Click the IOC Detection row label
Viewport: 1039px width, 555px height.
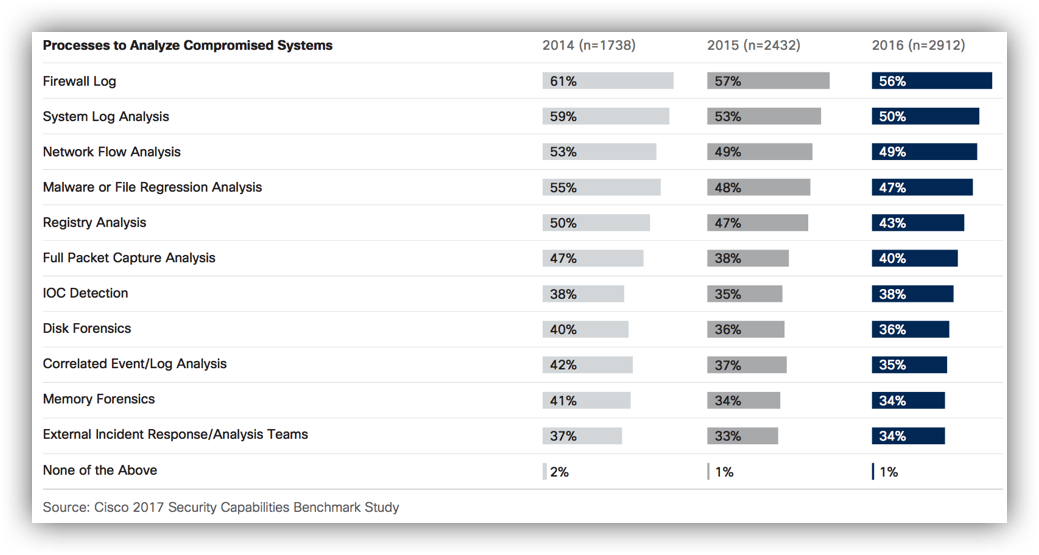[x=86, y=293]
